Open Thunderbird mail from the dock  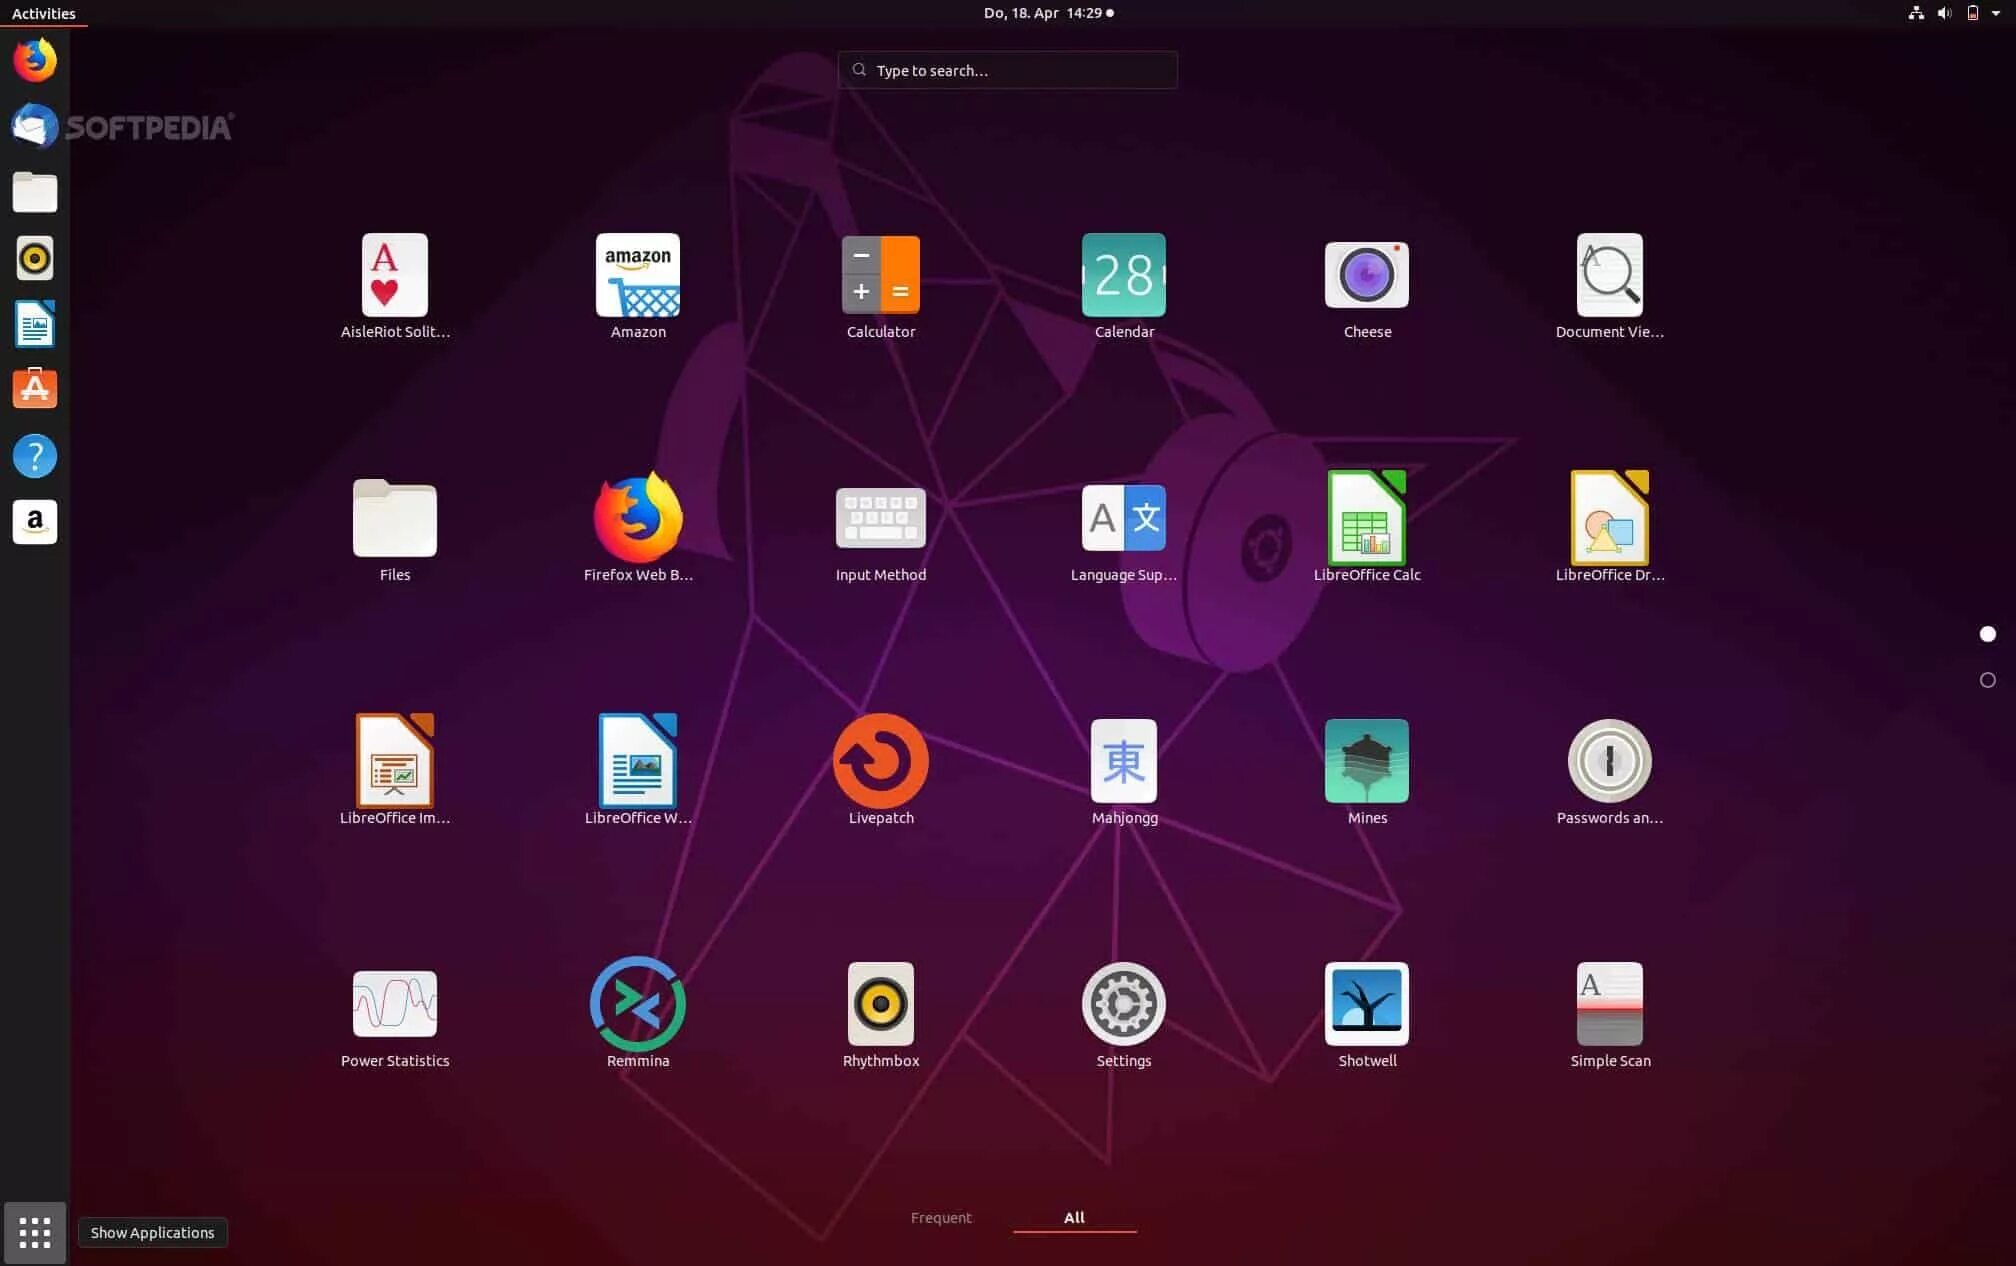tap(35, 127)
